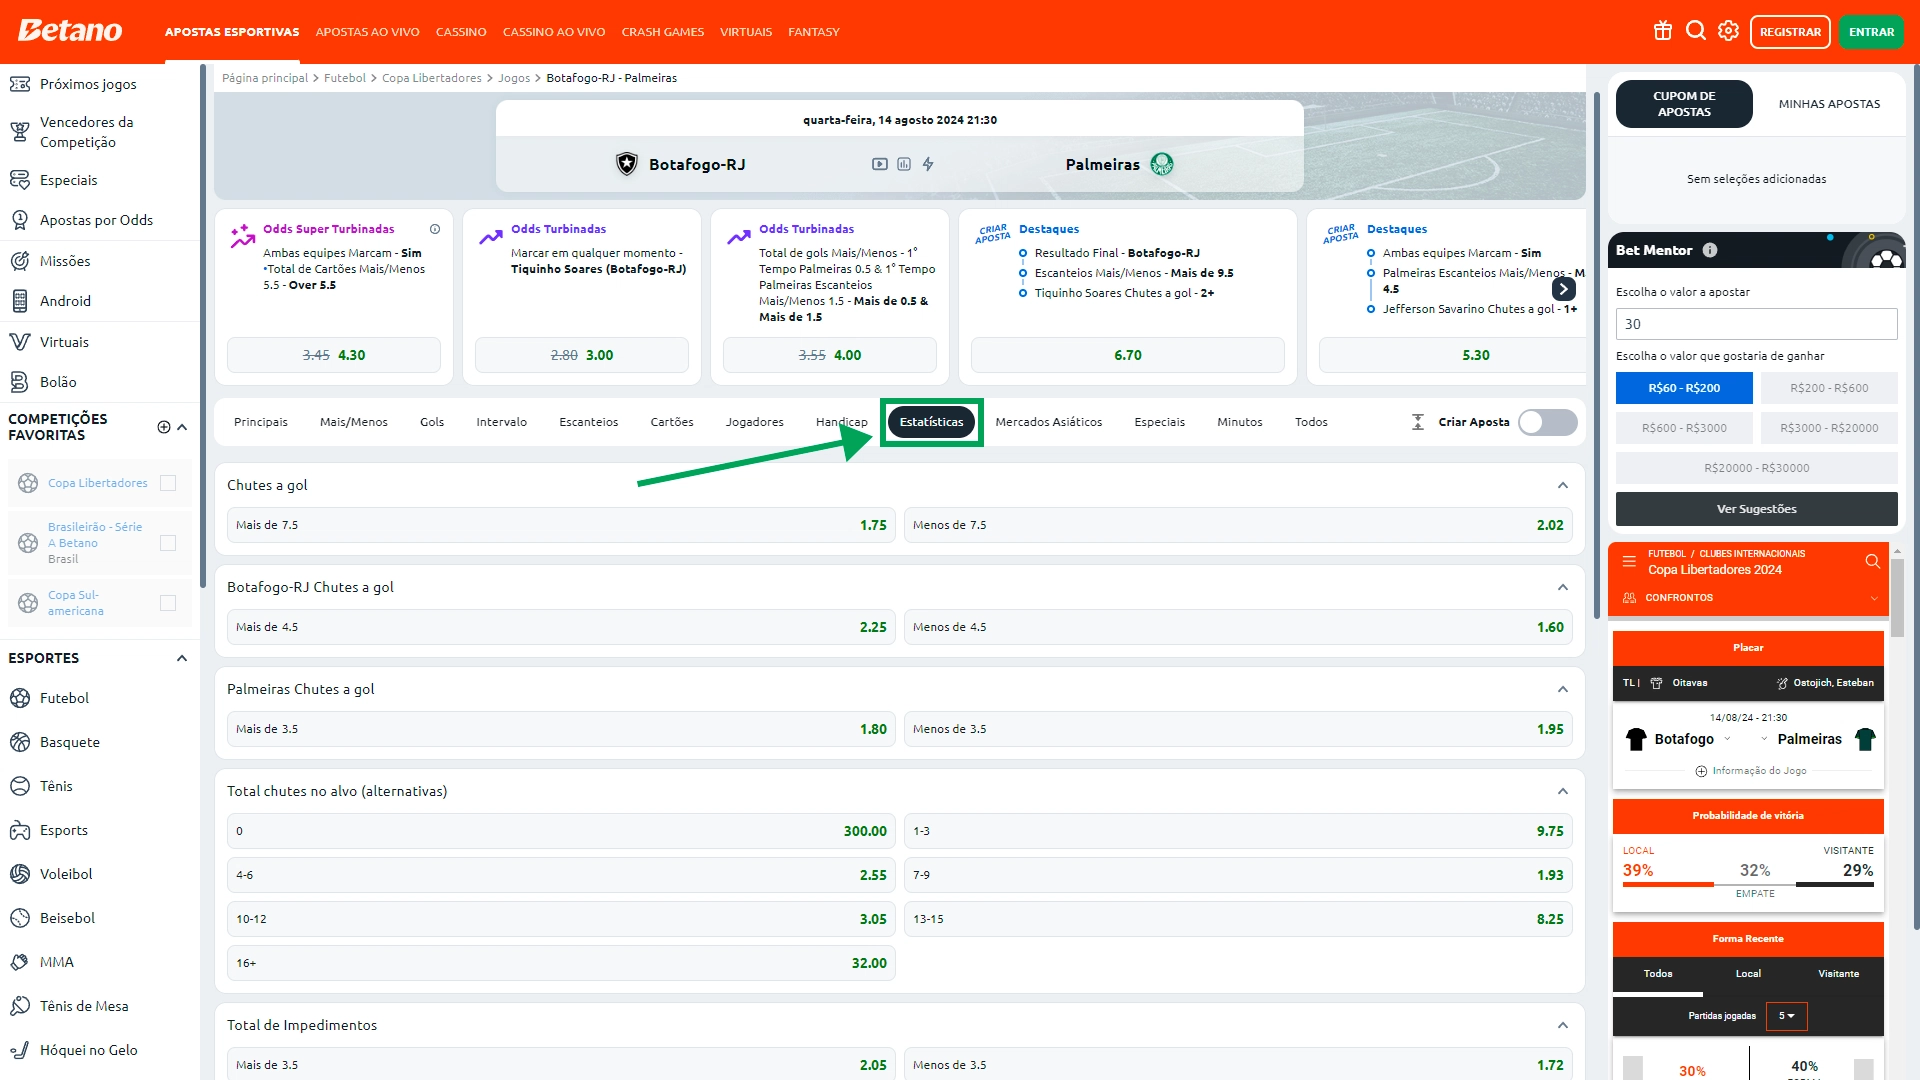Click the Registrar button

click(x=1790, y=32)
